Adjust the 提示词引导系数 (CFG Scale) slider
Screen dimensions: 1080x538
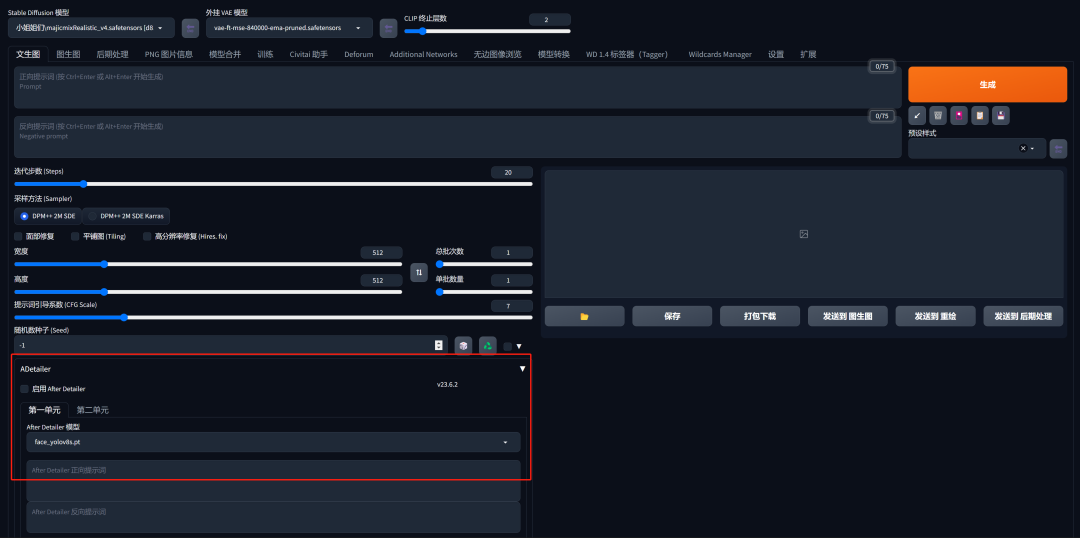(273, 318)
